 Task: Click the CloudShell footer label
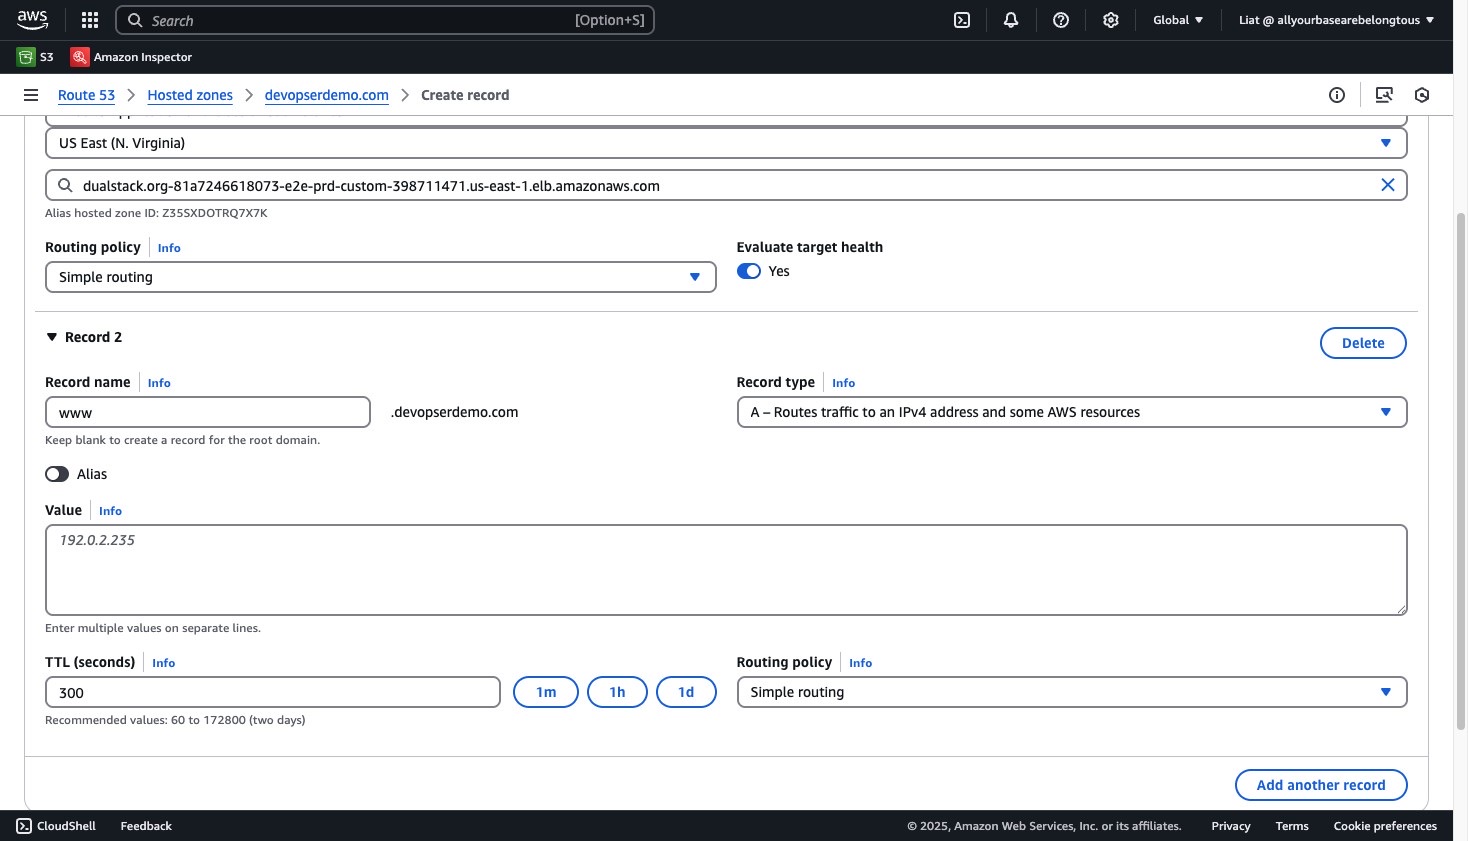coord(66,826)
